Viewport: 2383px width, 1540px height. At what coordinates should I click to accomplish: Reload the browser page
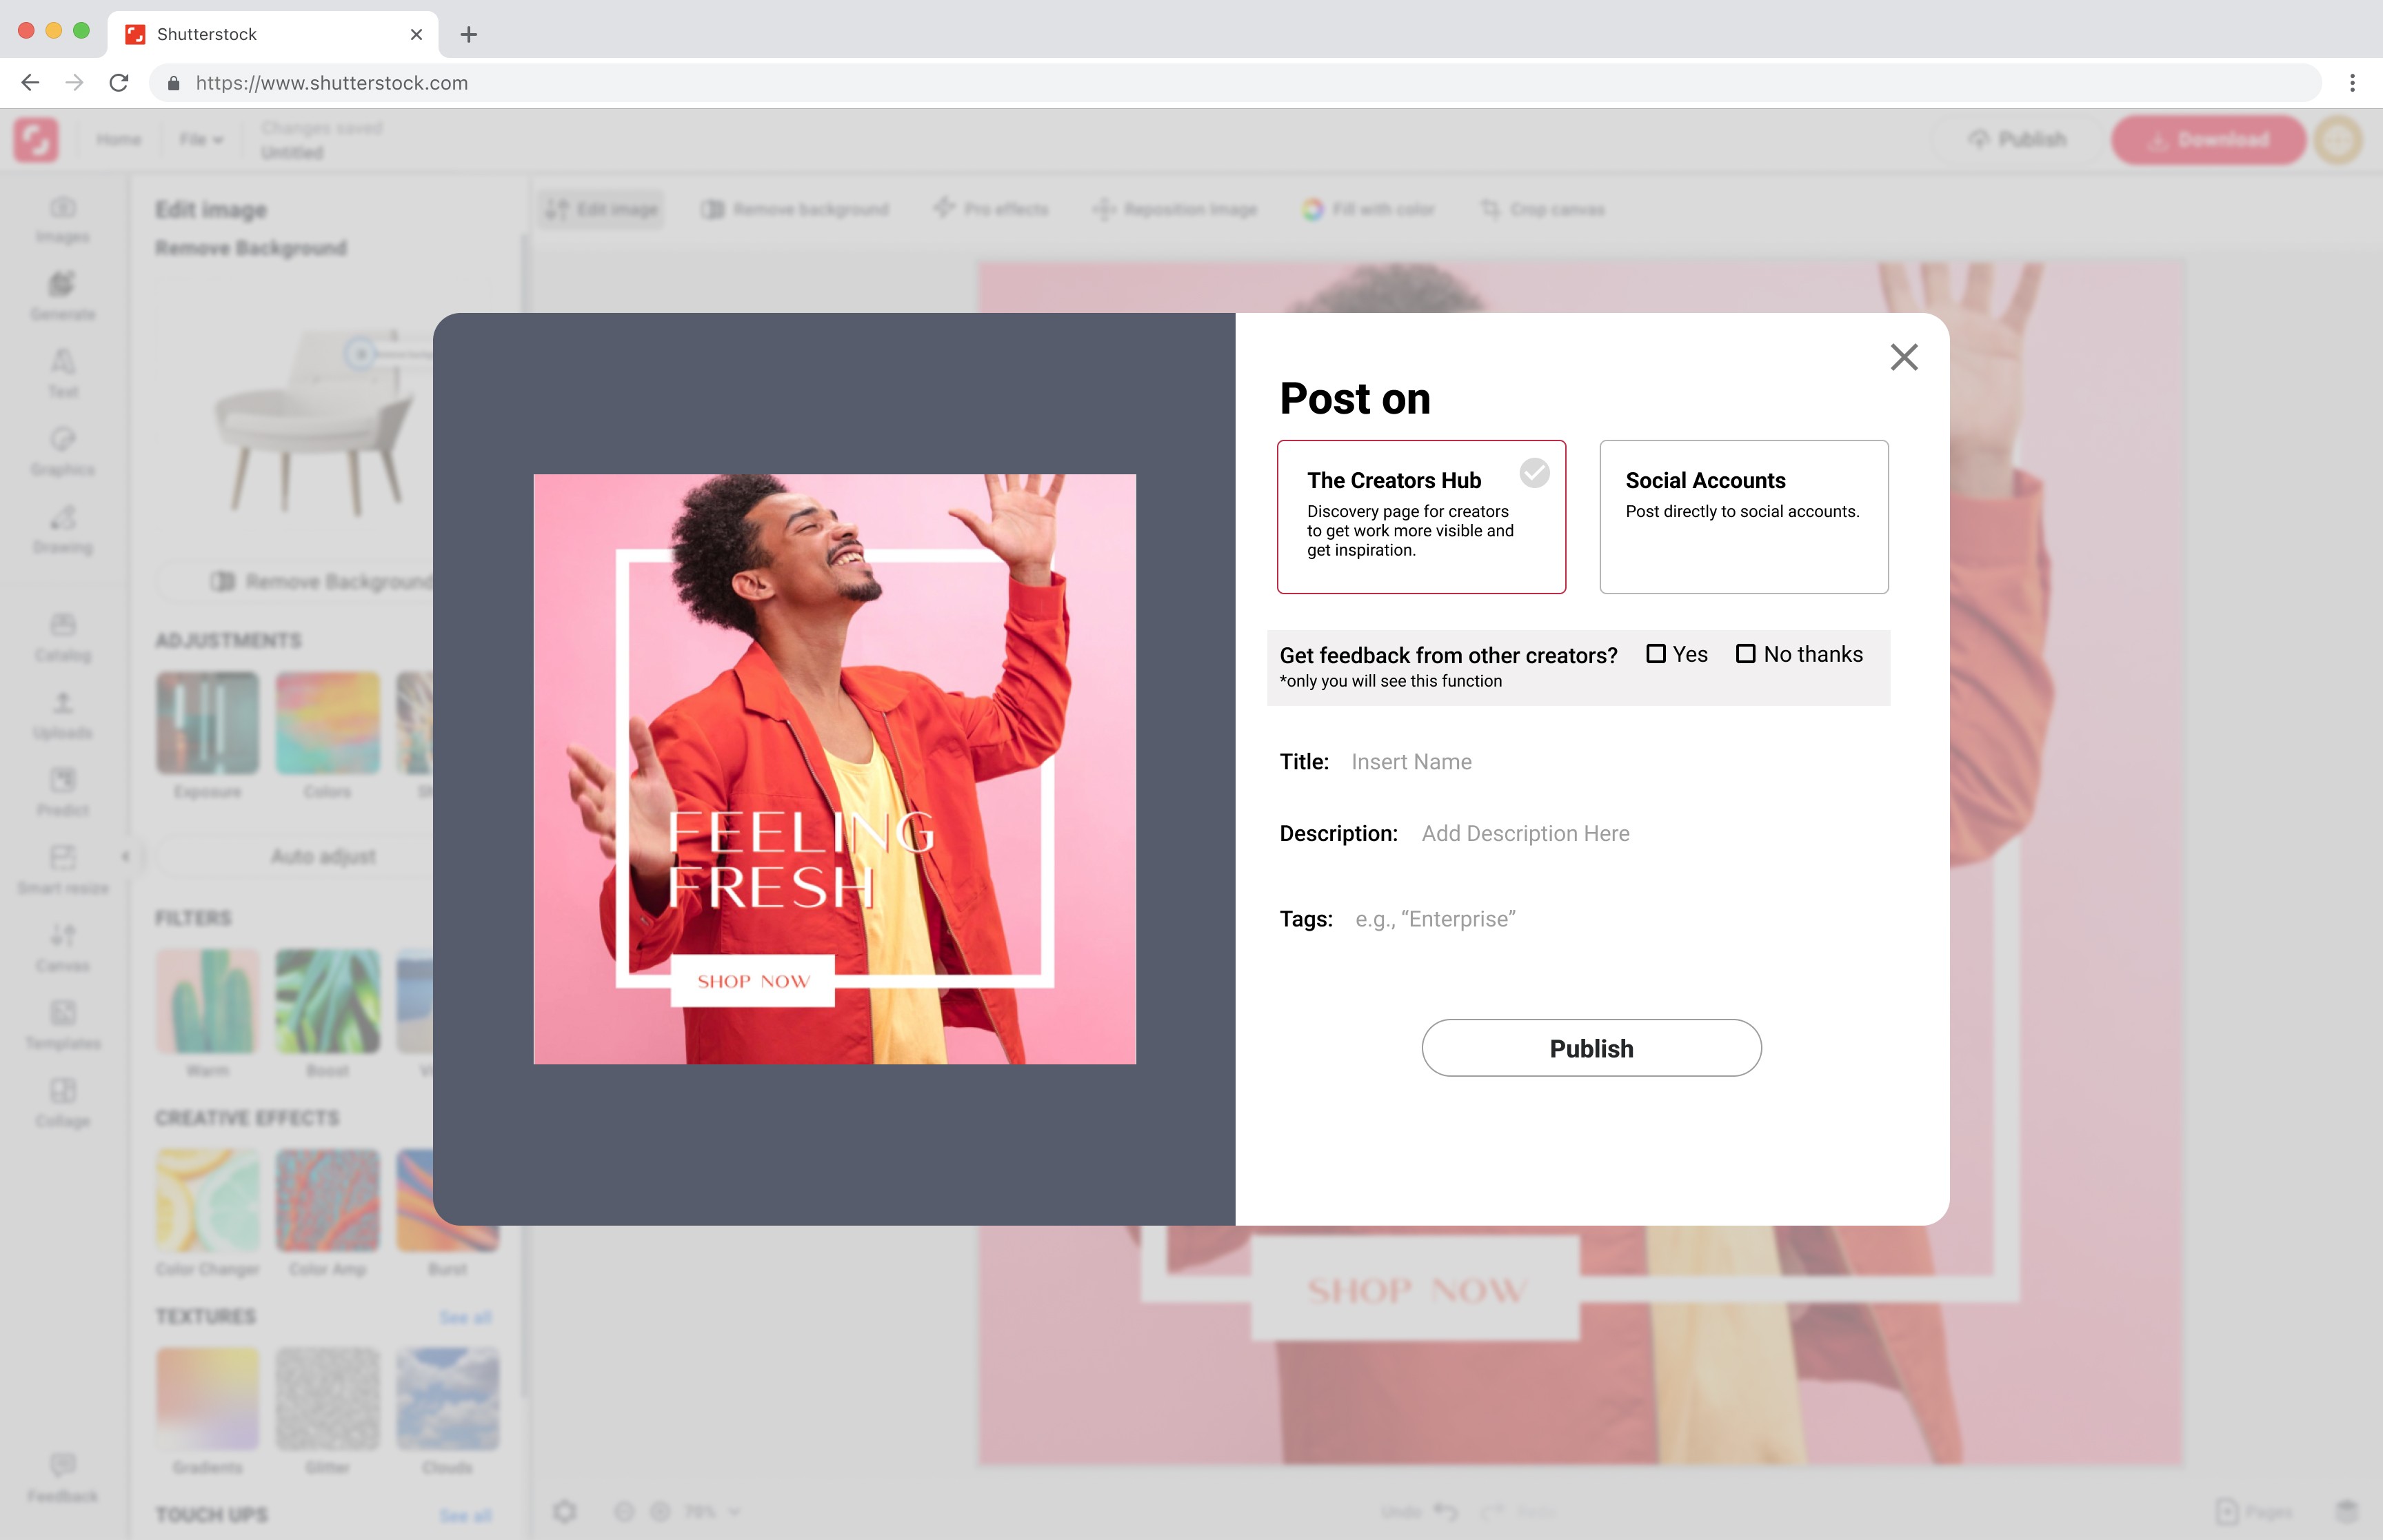pos(119,83)
